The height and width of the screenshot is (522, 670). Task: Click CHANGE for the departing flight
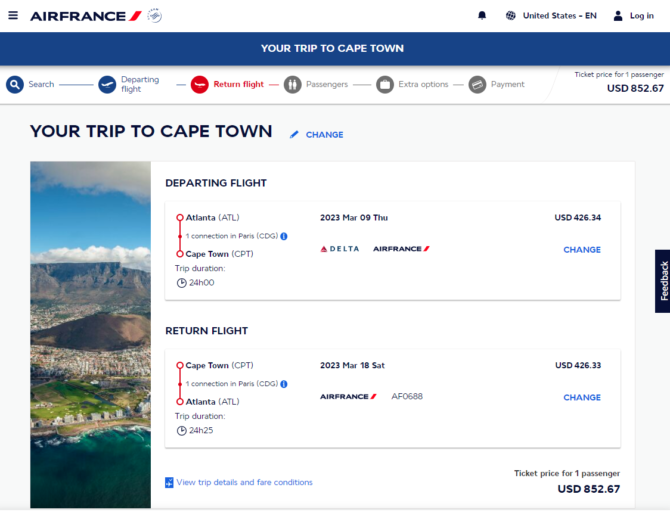[x=582, y=249]
